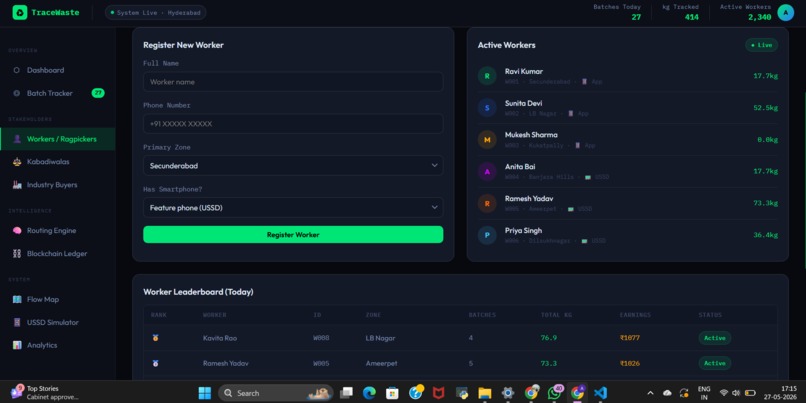Click Ramesh Yadav's 73.3kg value
Image resolution: width=806 pixels, height=403 pixels.
[x=765, y=204]
